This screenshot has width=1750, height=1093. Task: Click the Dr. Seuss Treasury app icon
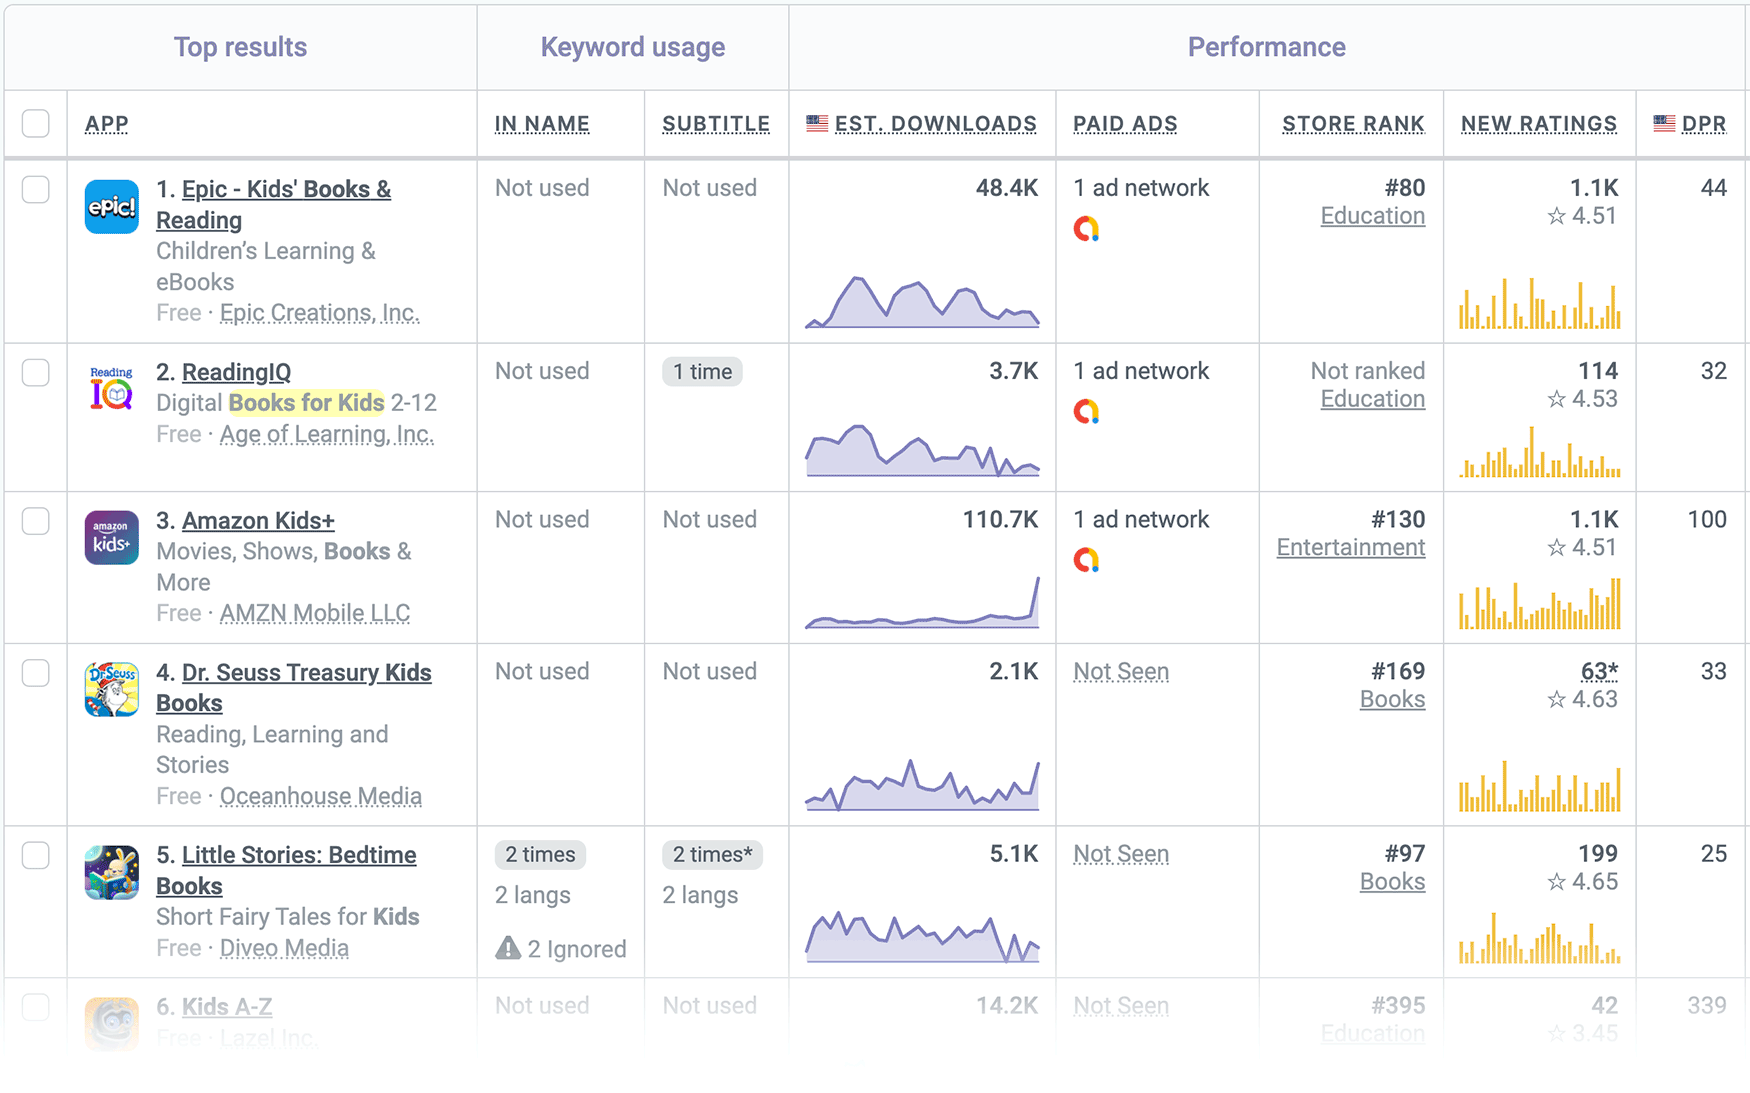pyautogui.click(x=111, y=690)
